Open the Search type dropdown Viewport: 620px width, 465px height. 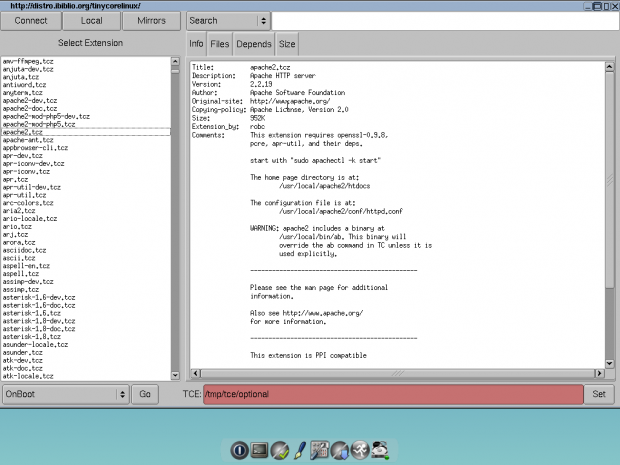coord(228,21)
